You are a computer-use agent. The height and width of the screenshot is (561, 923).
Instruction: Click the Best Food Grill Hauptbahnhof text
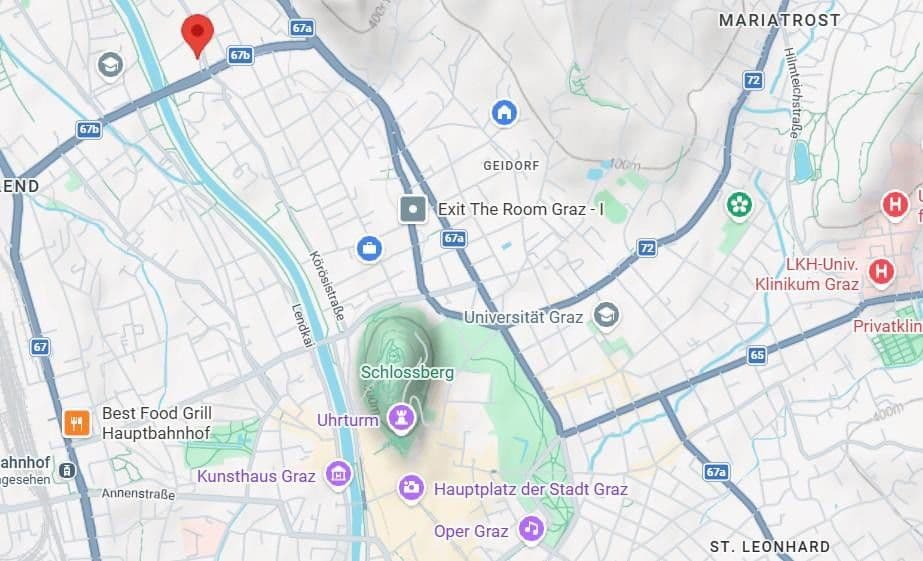click(x=157, y=423)
